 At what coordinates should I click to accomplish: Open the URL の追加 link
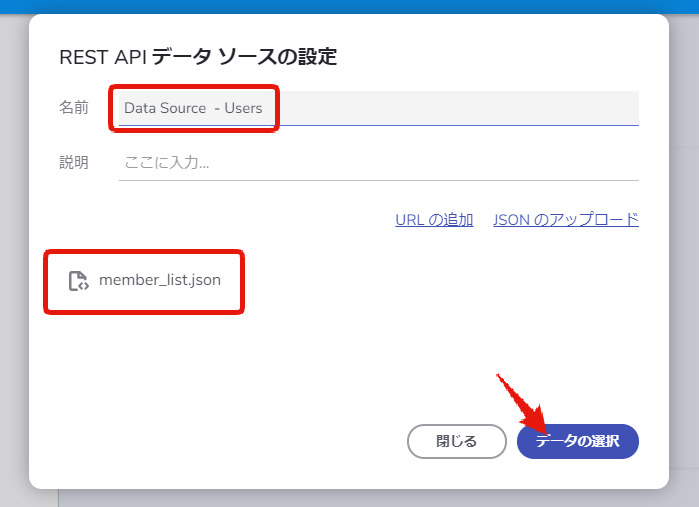point(434,220)
